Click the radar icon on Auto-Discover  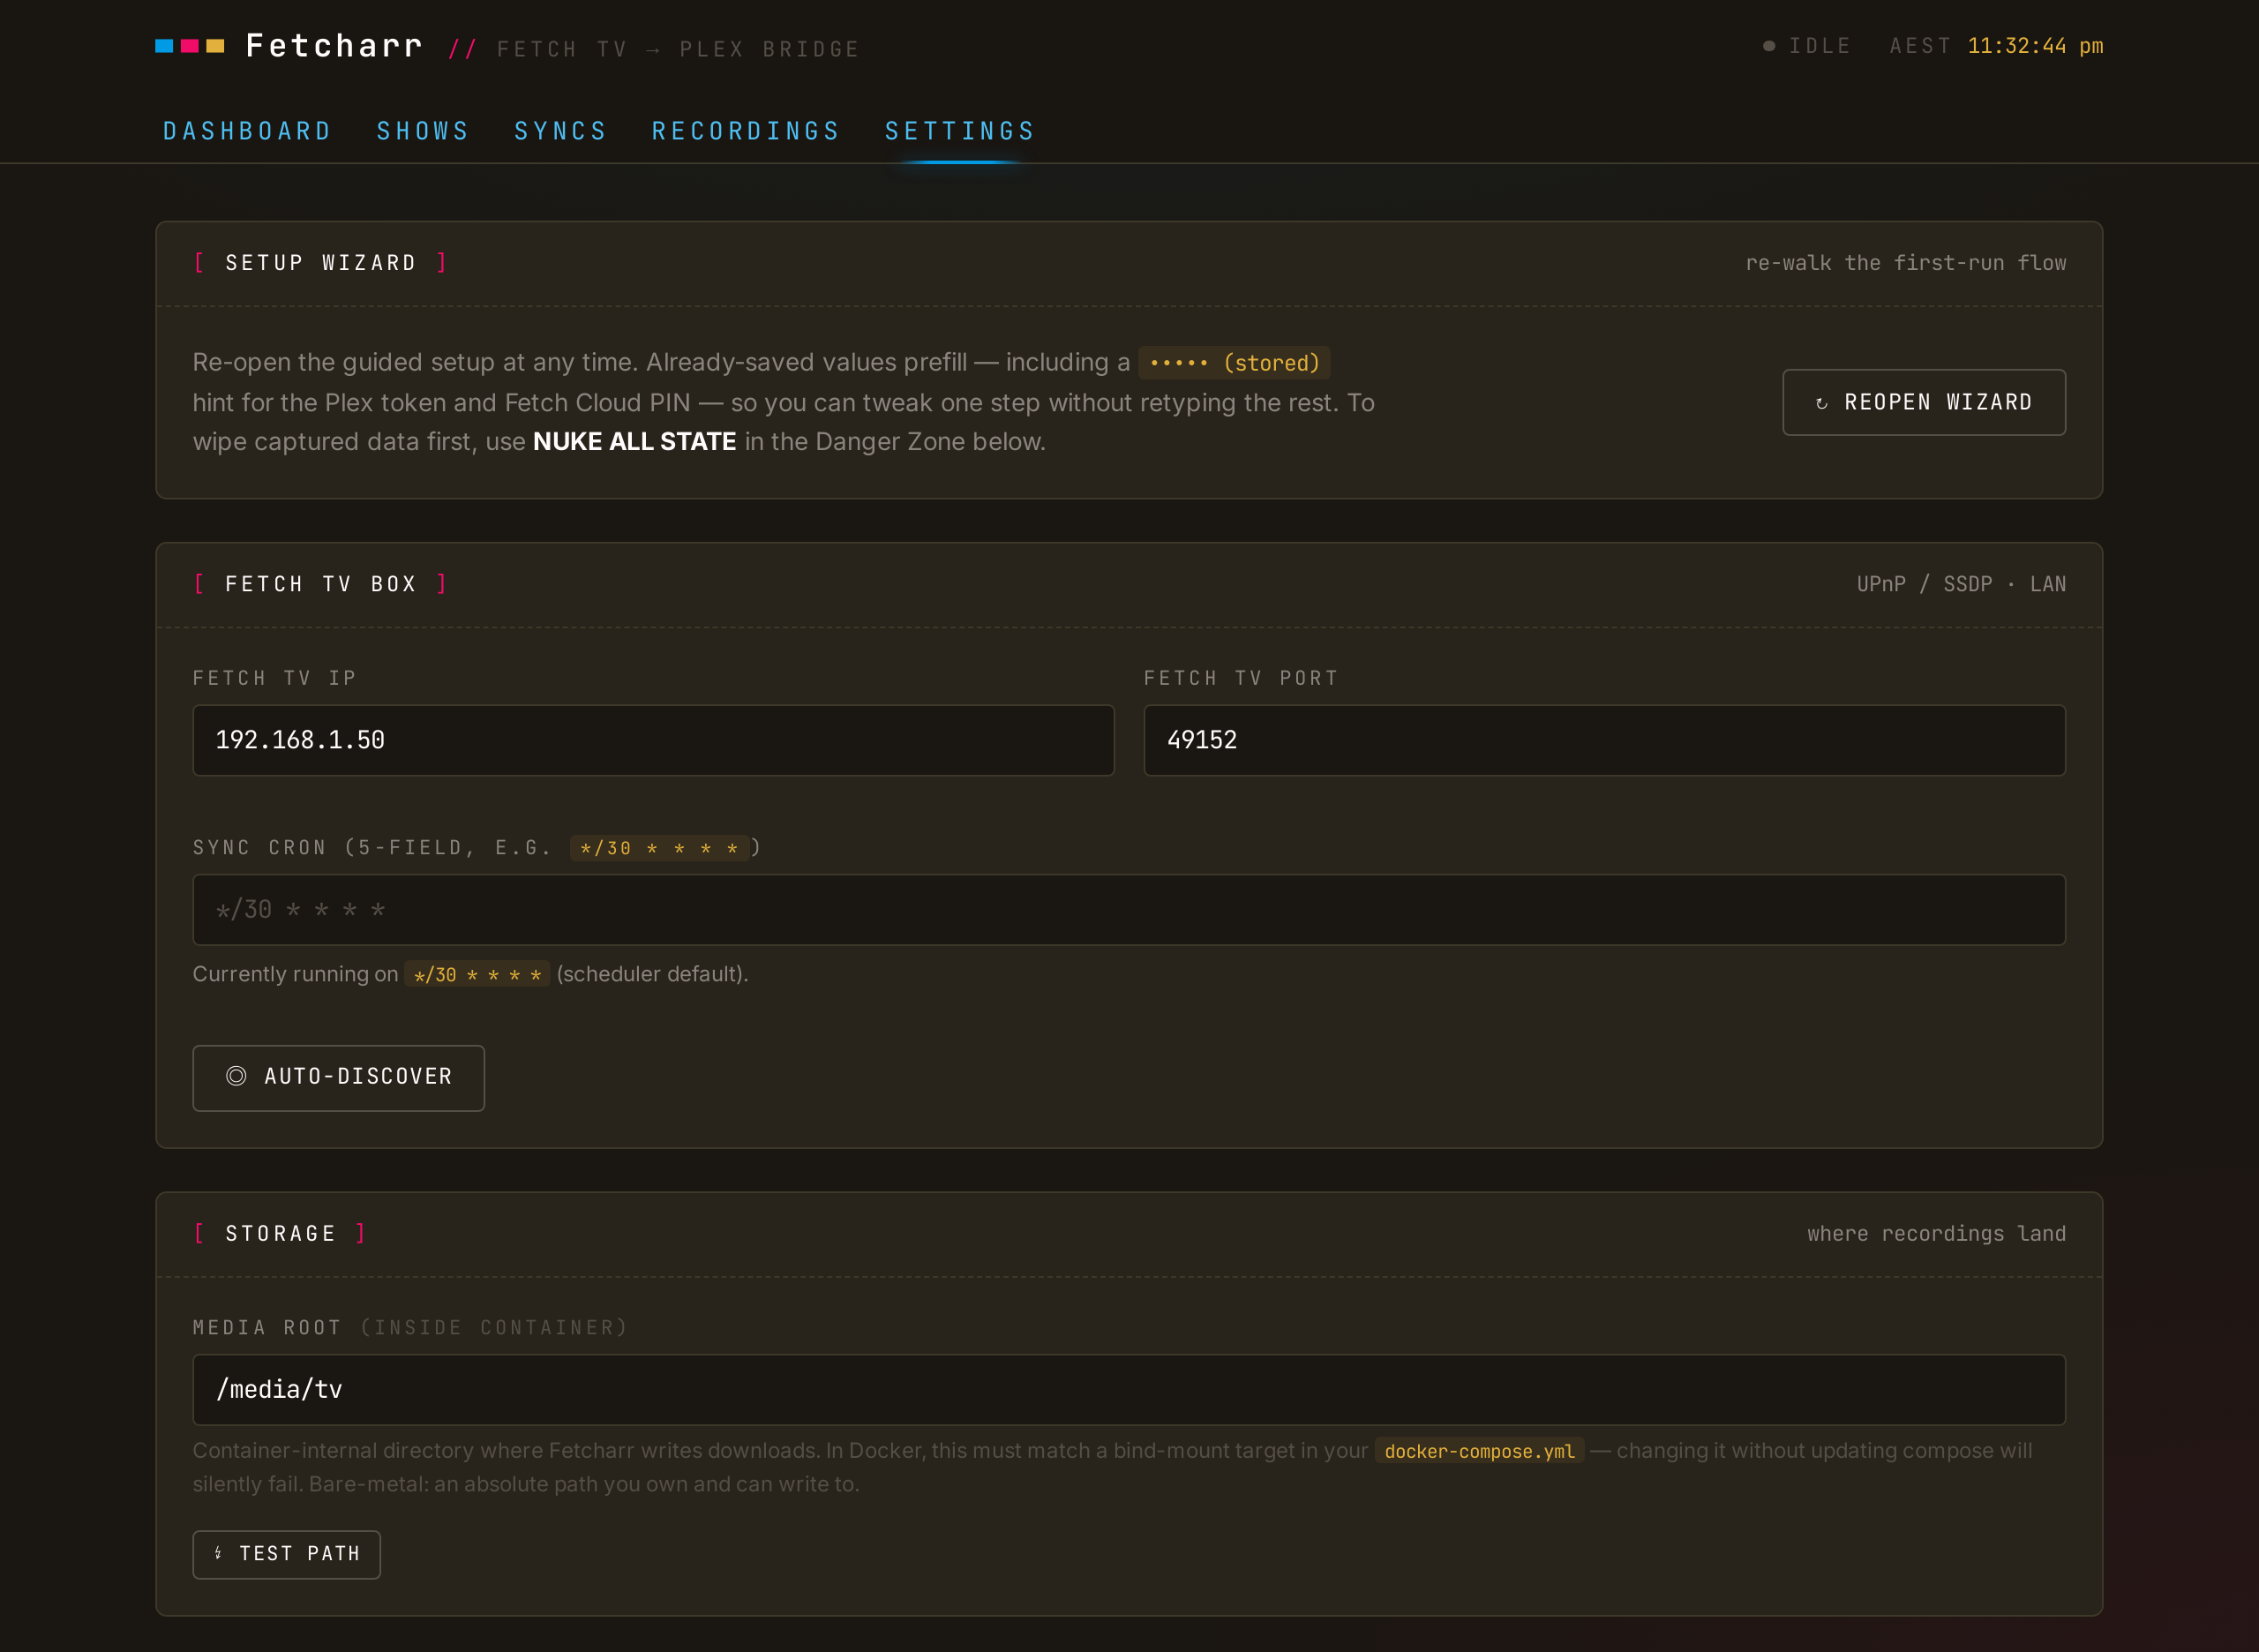tap(236, 1076)
